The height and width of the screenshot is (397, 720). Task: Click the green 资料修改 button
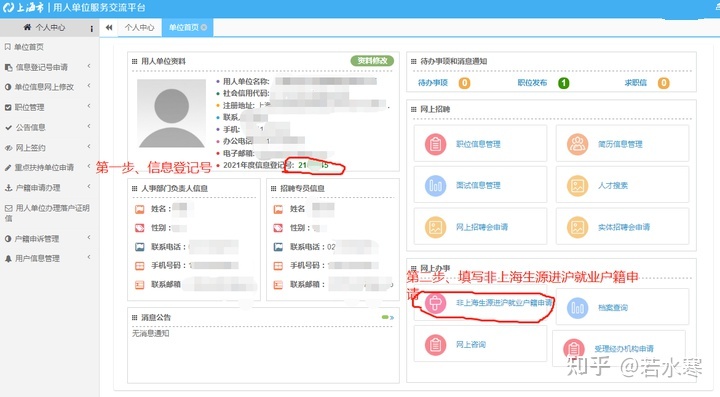pyautogui.click(x=372, y=61)
